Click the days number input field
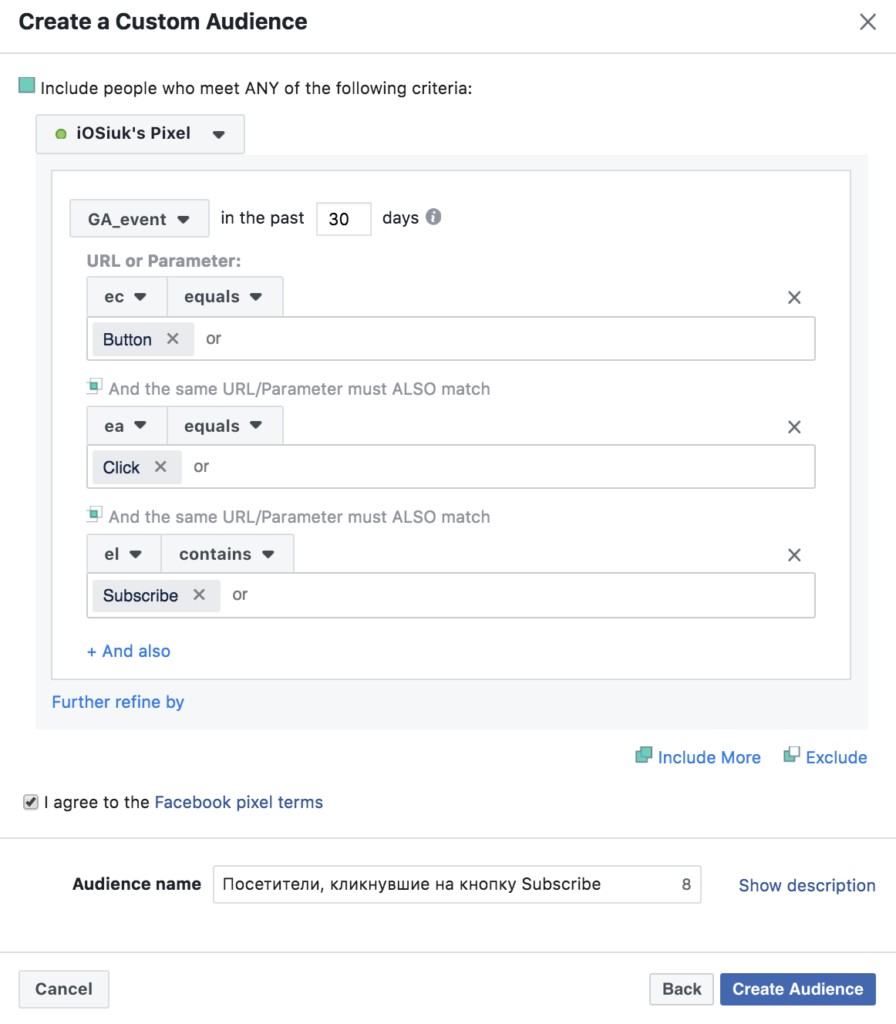The width and height of the screenshot is (896, 1024). pos(343,219)
